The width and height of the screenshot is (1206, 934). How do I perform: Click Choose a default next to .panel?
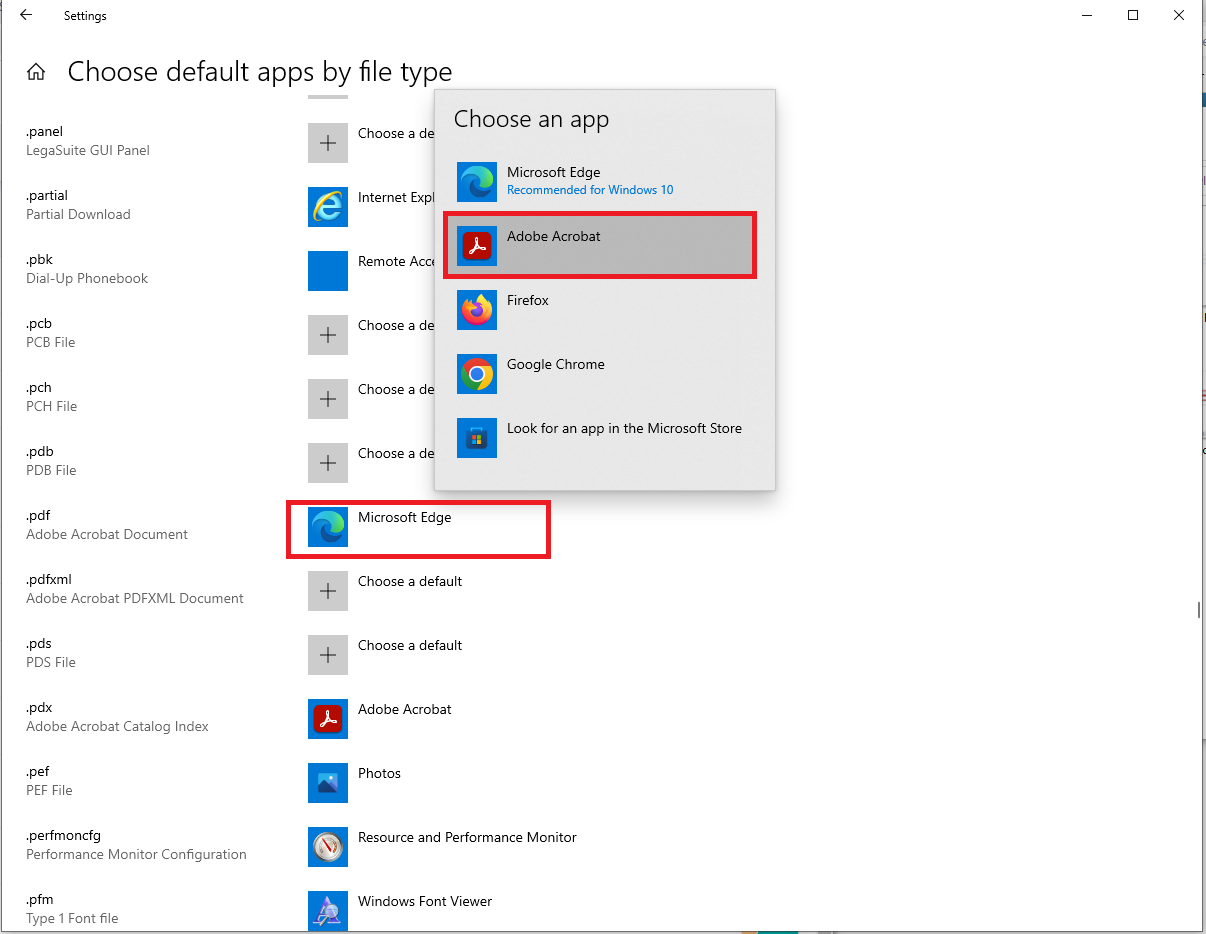click(395, 133)
